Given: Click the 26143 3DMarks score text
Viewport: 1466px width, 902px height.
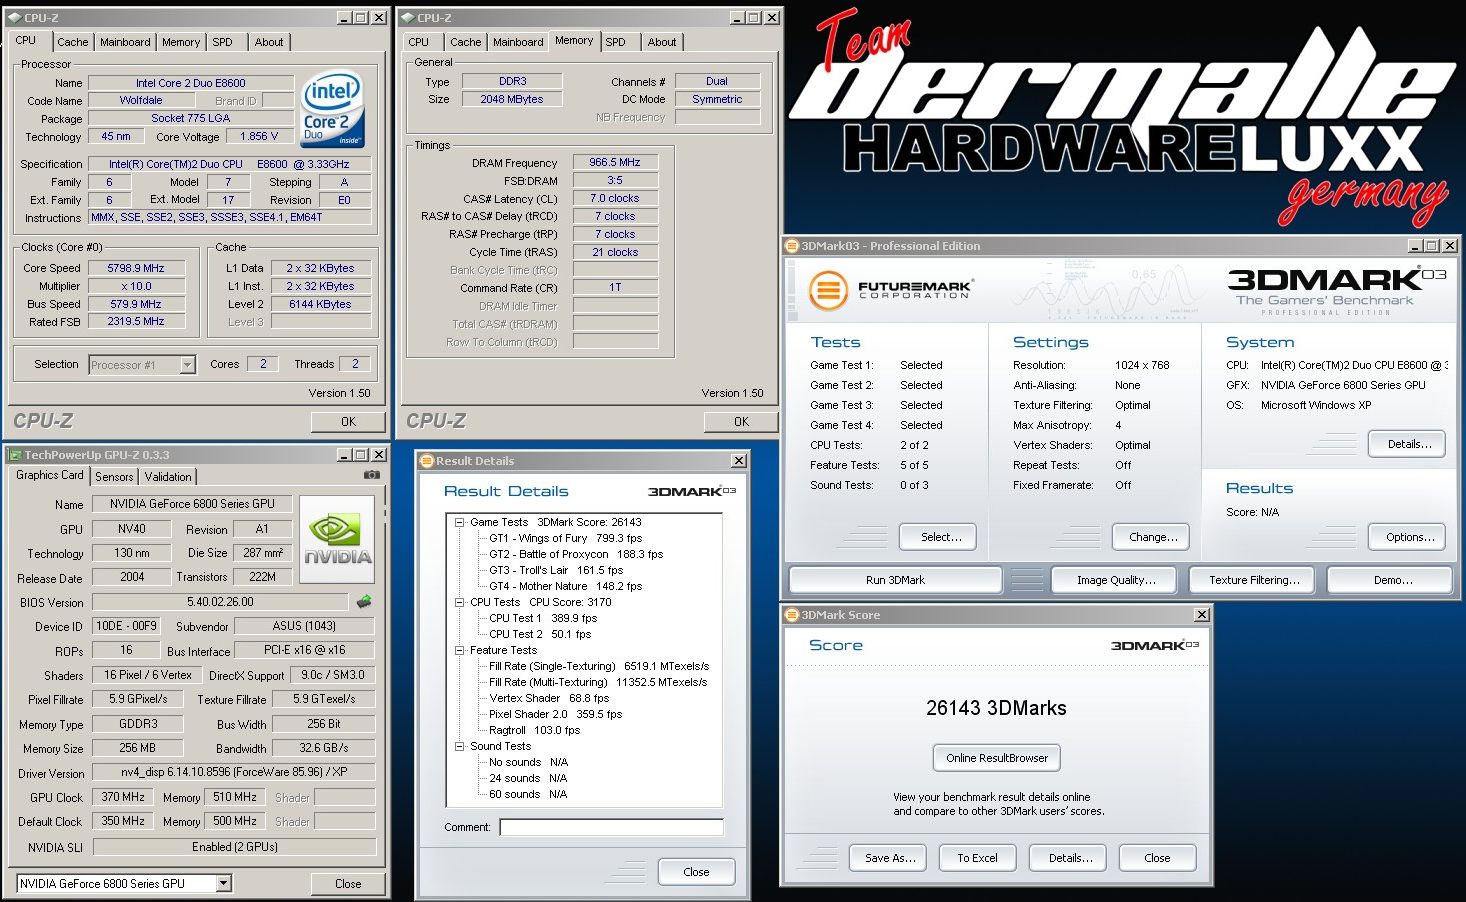Looking at the screenshot, I should [996, 708].
